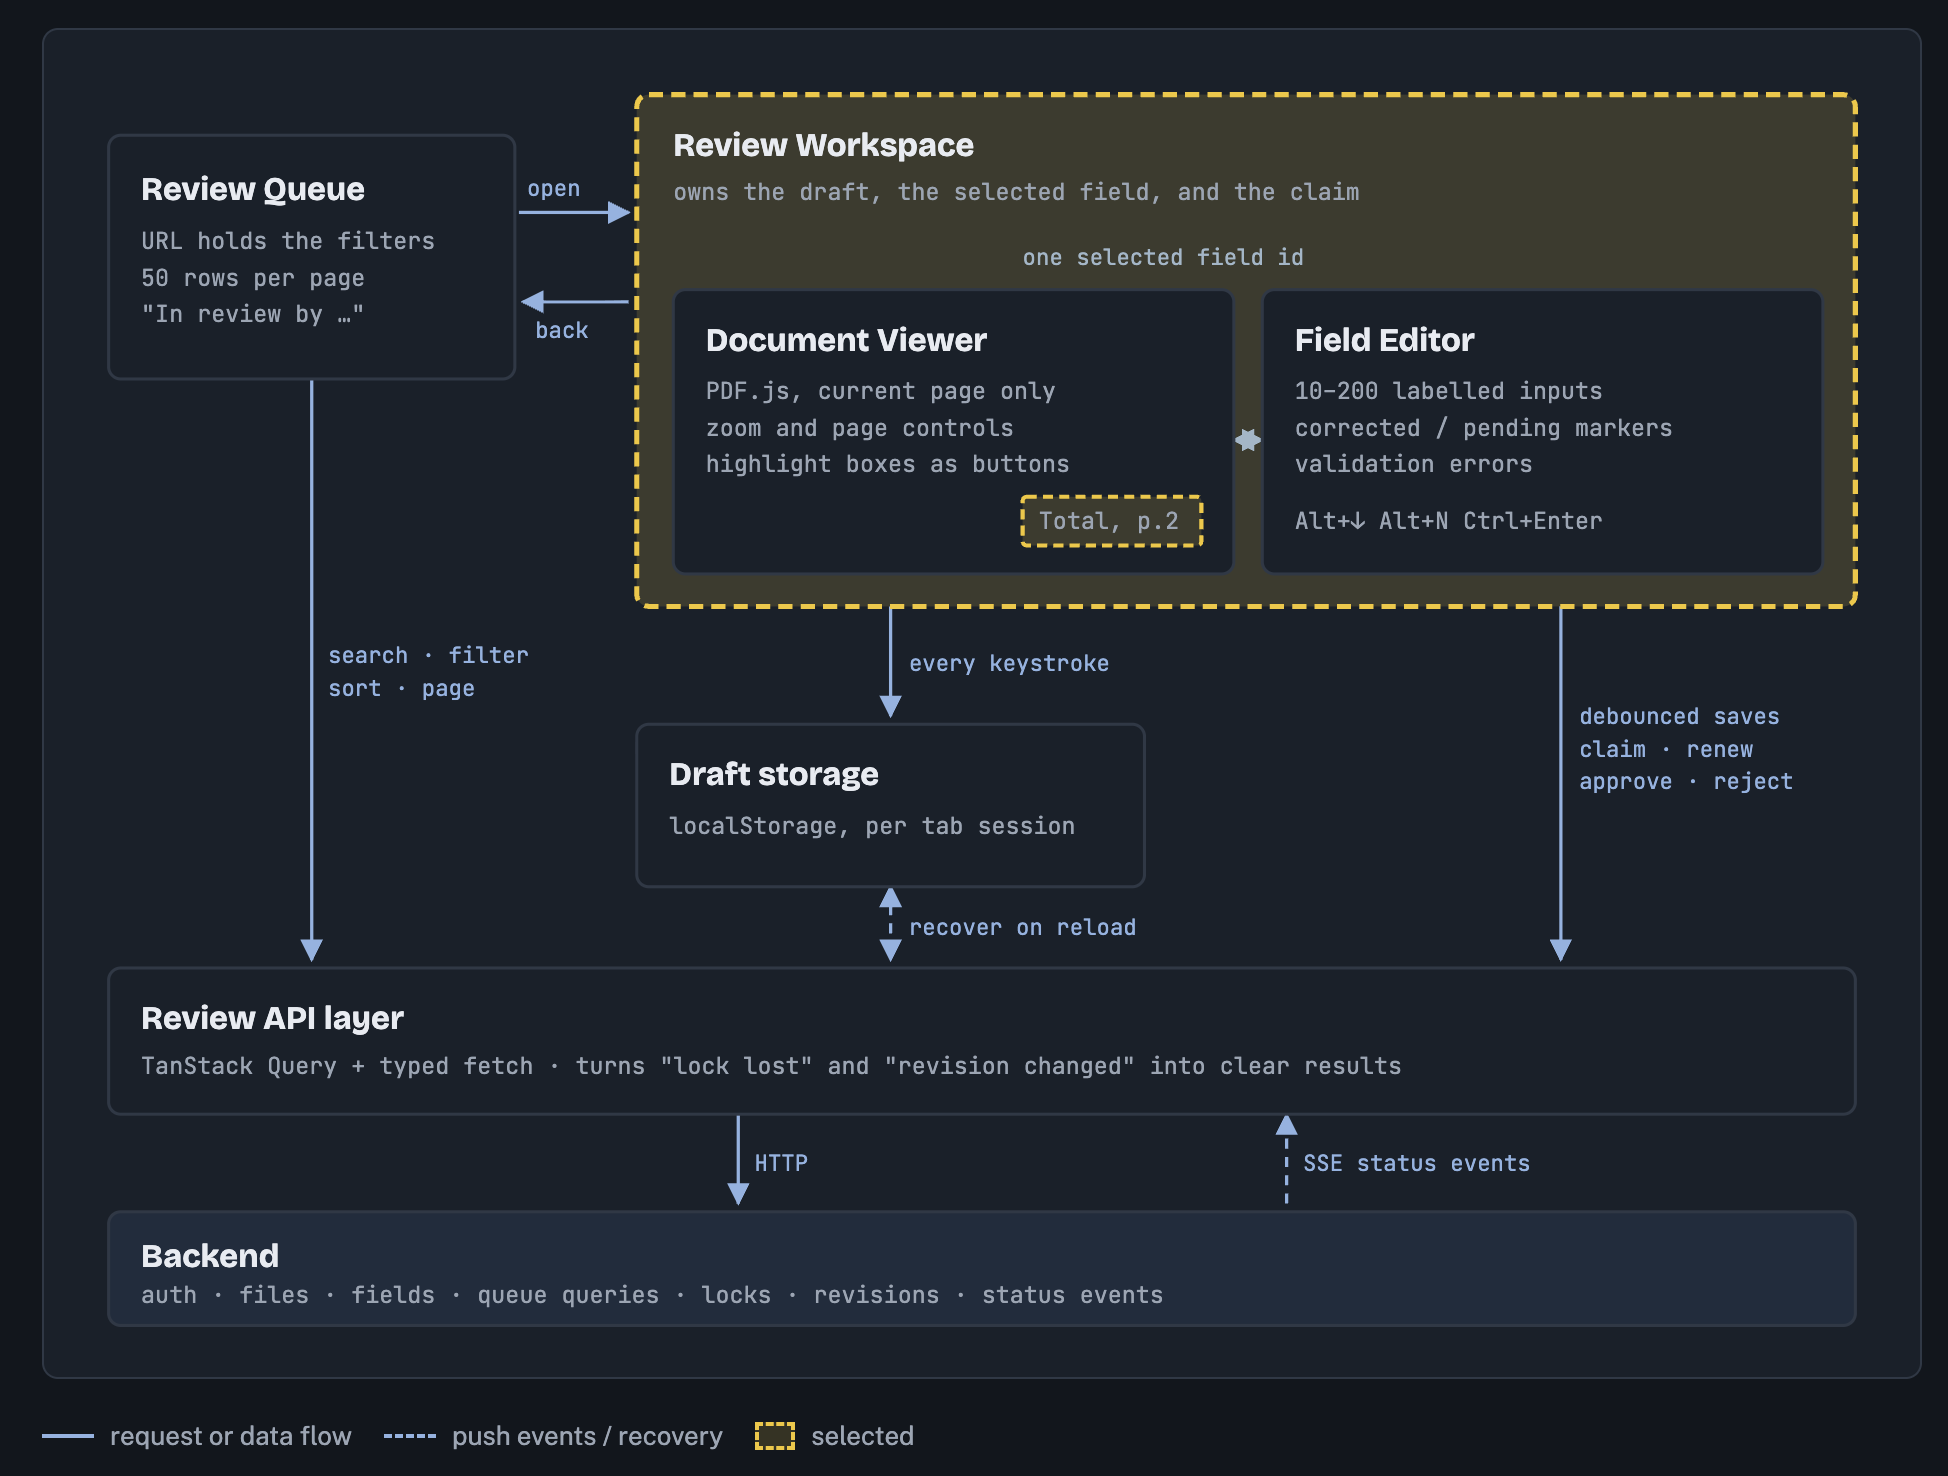Image resolution: width=1948 pixels, height=1476 pixels.
Task: Click "URL holds the filters" text
Action: (x=288, y=241)
